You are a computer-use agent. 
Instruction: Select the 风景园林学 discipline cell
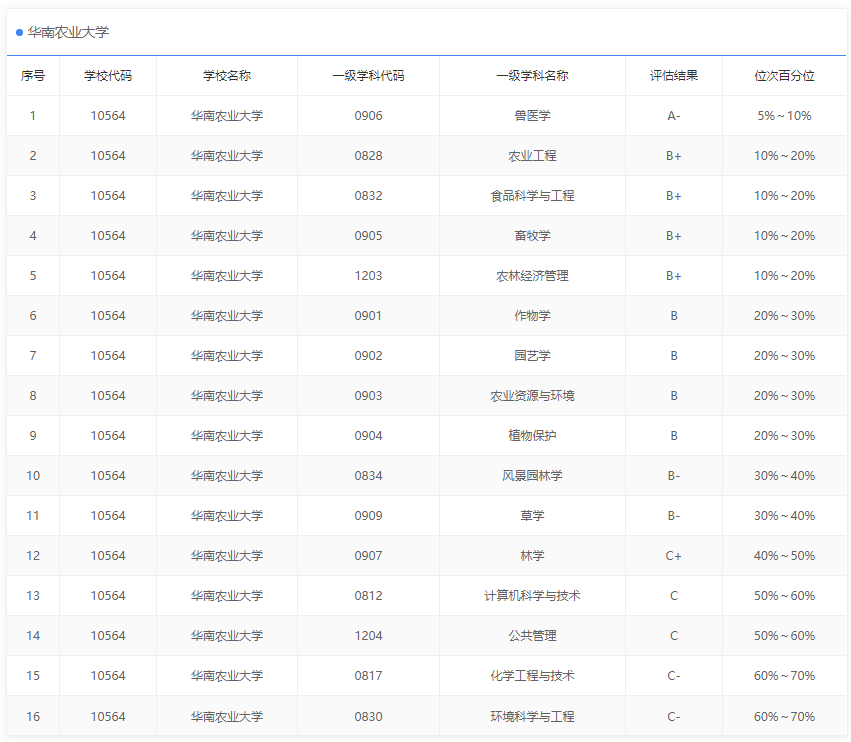(x=532, y=475)
